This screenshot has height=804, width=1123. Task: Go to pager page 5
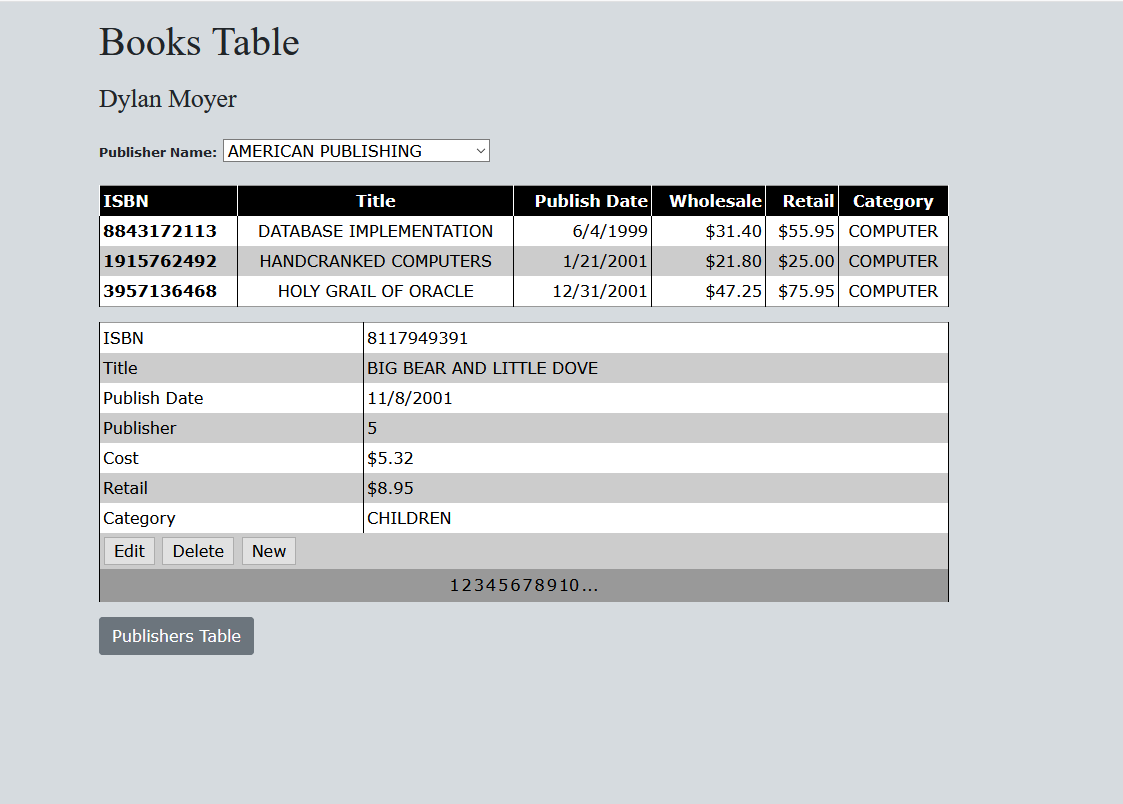click(505, 586)
